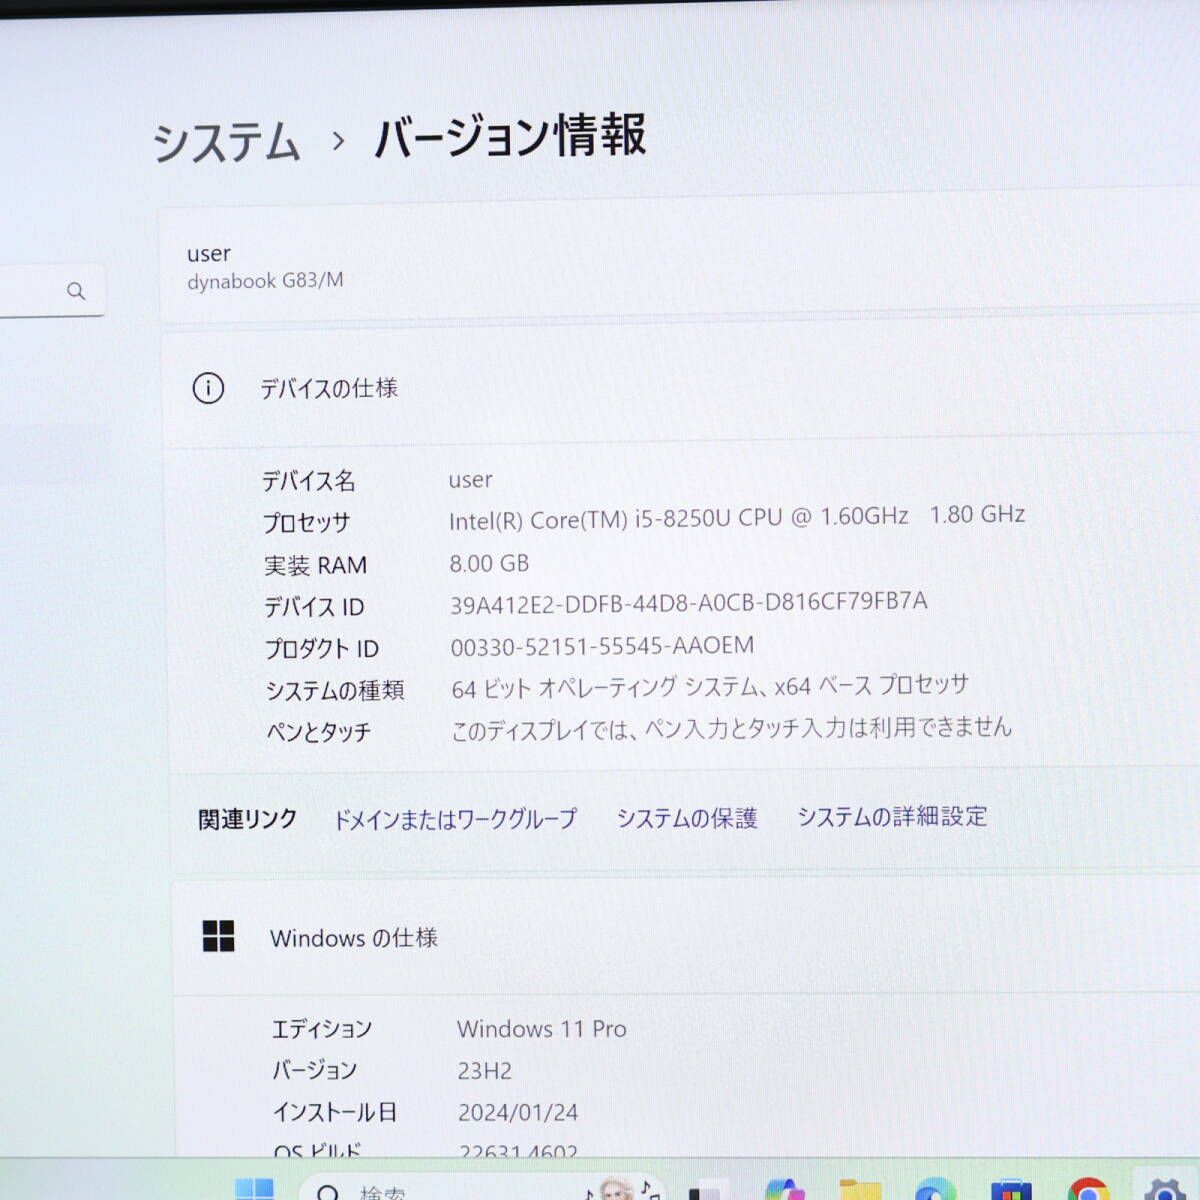Click the デバイス ID label

click(314, 607)
